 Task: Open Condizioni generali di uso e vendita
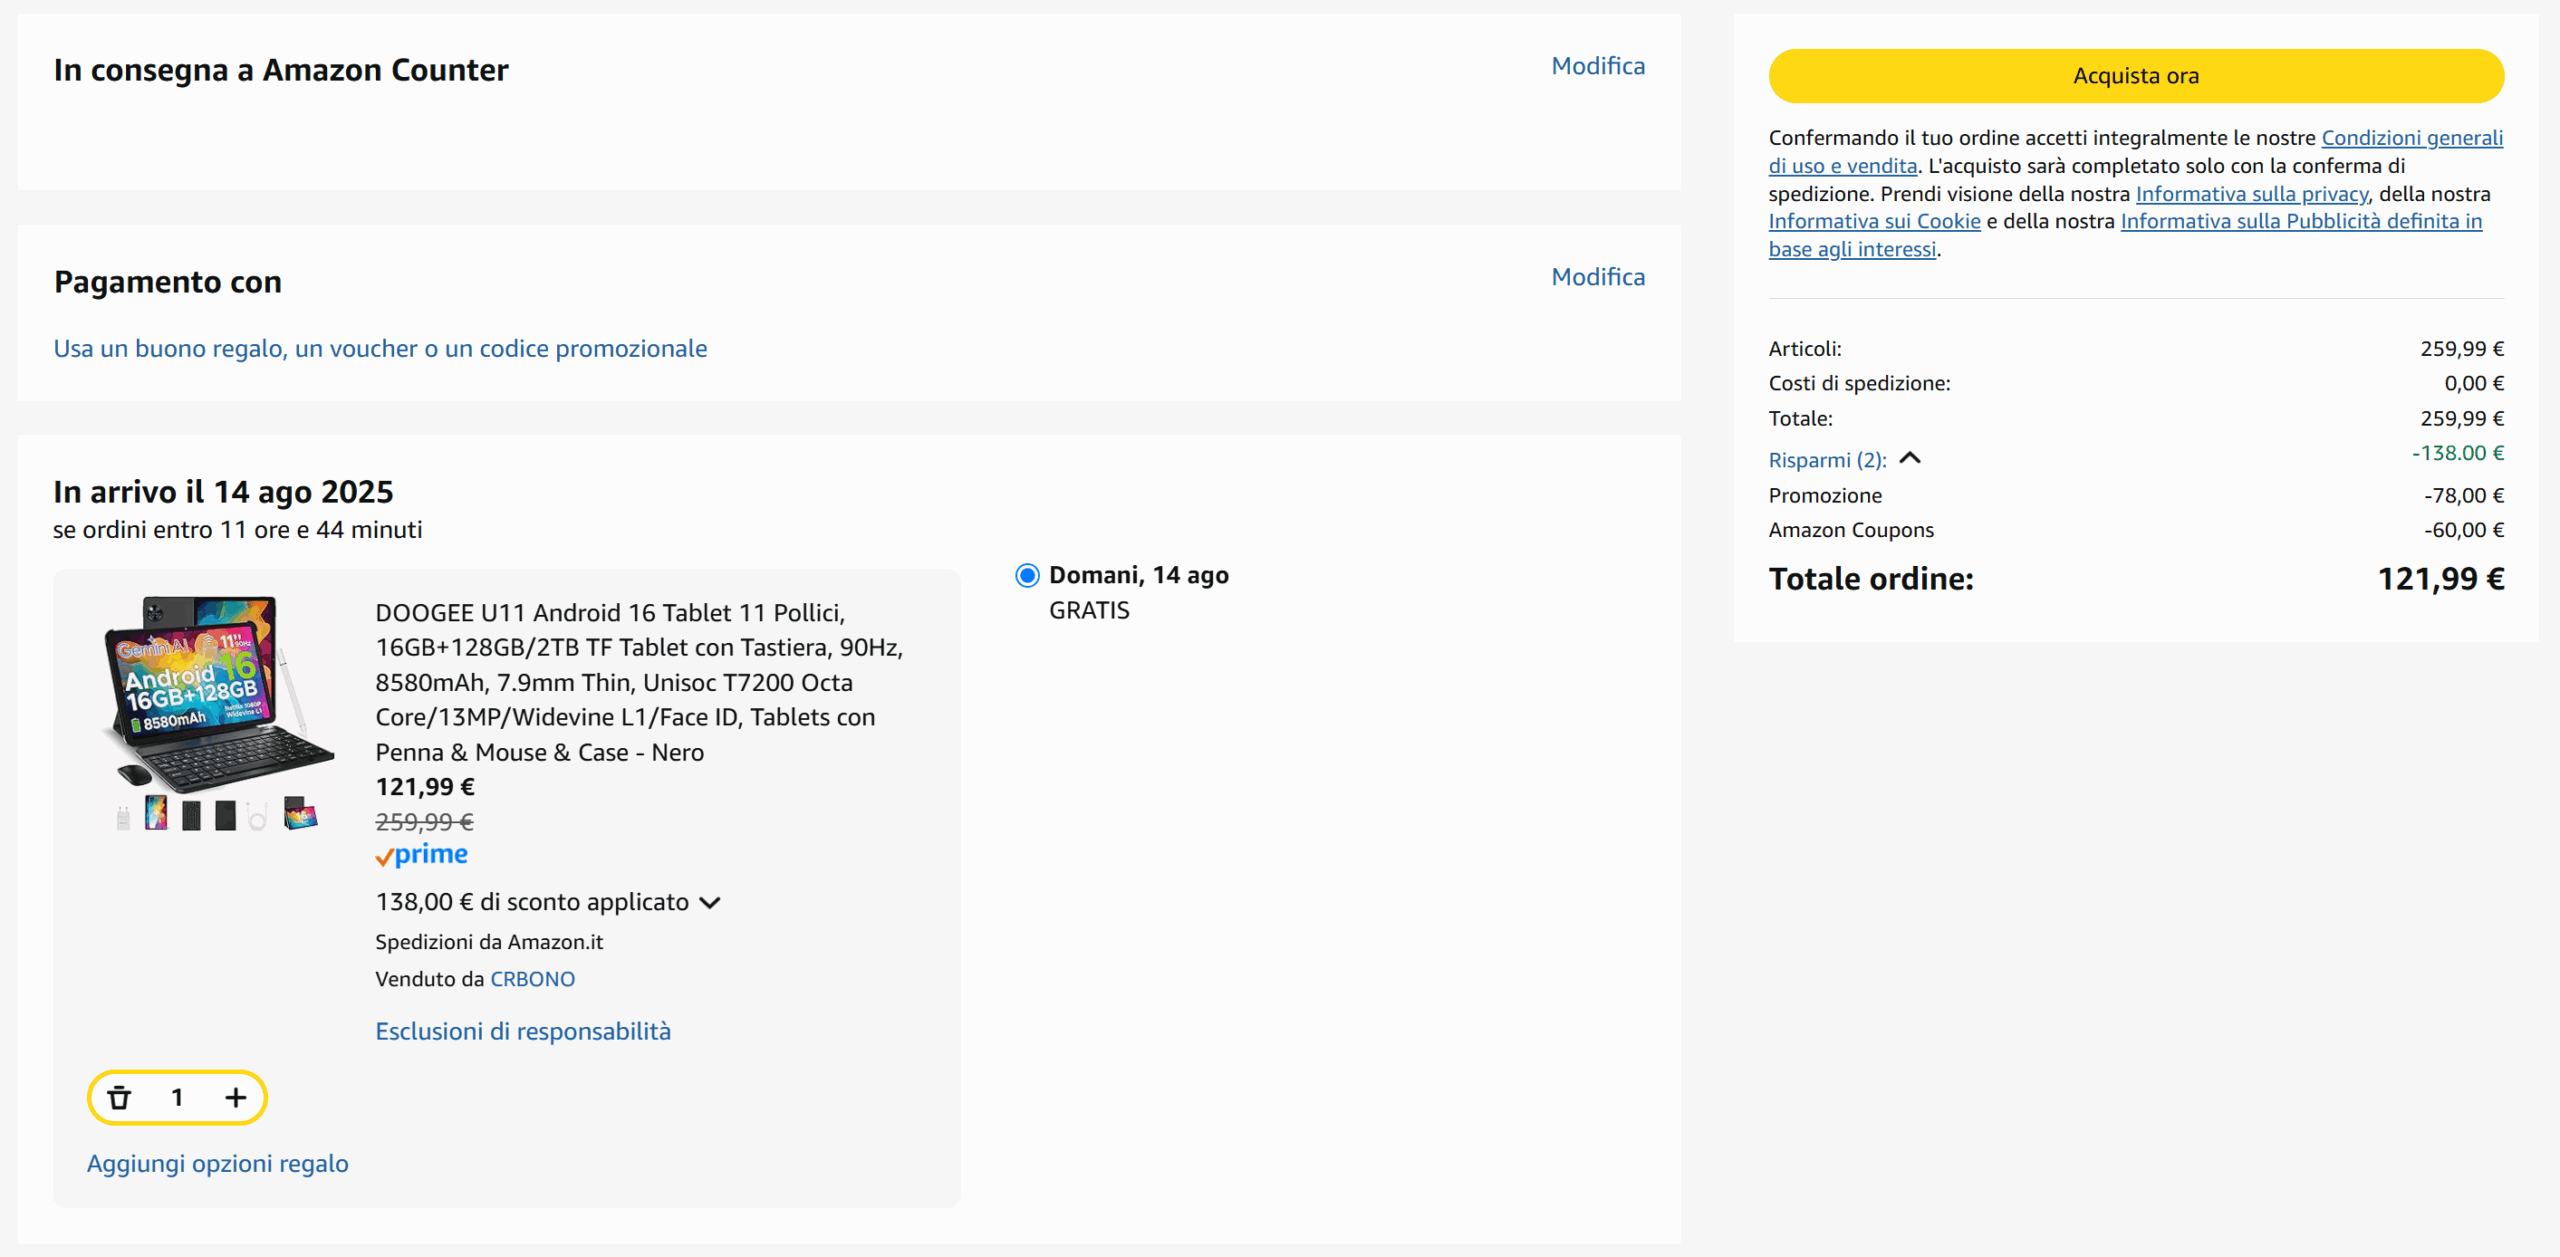pos(2411,138)
